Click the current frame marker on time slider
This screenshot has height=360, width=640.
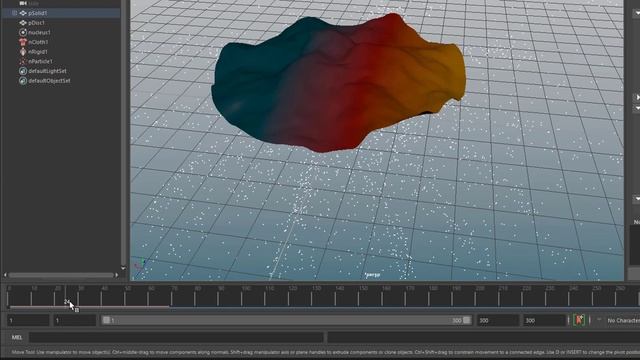66,296
